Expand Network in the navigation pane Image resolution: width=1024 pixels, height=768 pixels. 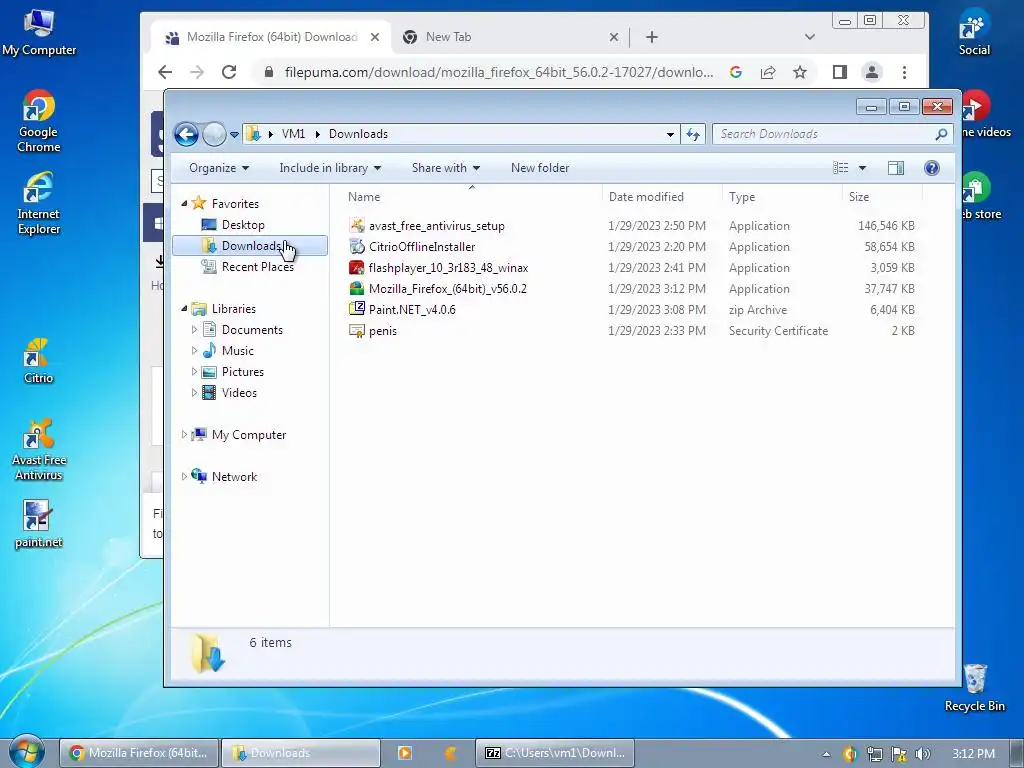(184, 477)
